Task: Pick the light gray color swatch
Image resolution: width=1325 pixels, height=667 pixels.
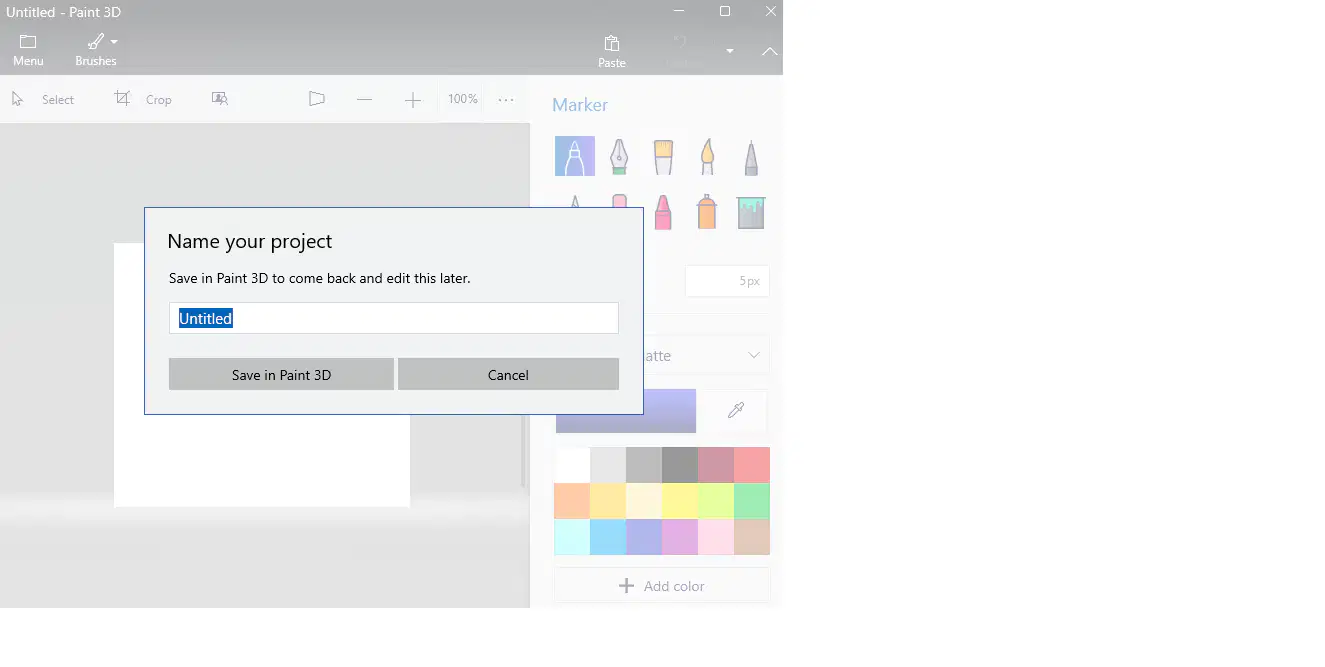Action: point(609,465)
